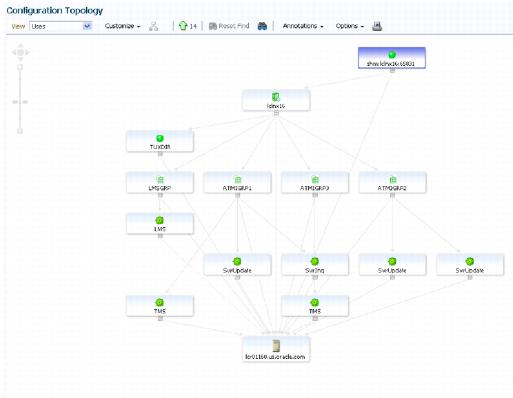Open the Options menu
The height and width of the screenshot is (398, 513).
click(349, 26)
